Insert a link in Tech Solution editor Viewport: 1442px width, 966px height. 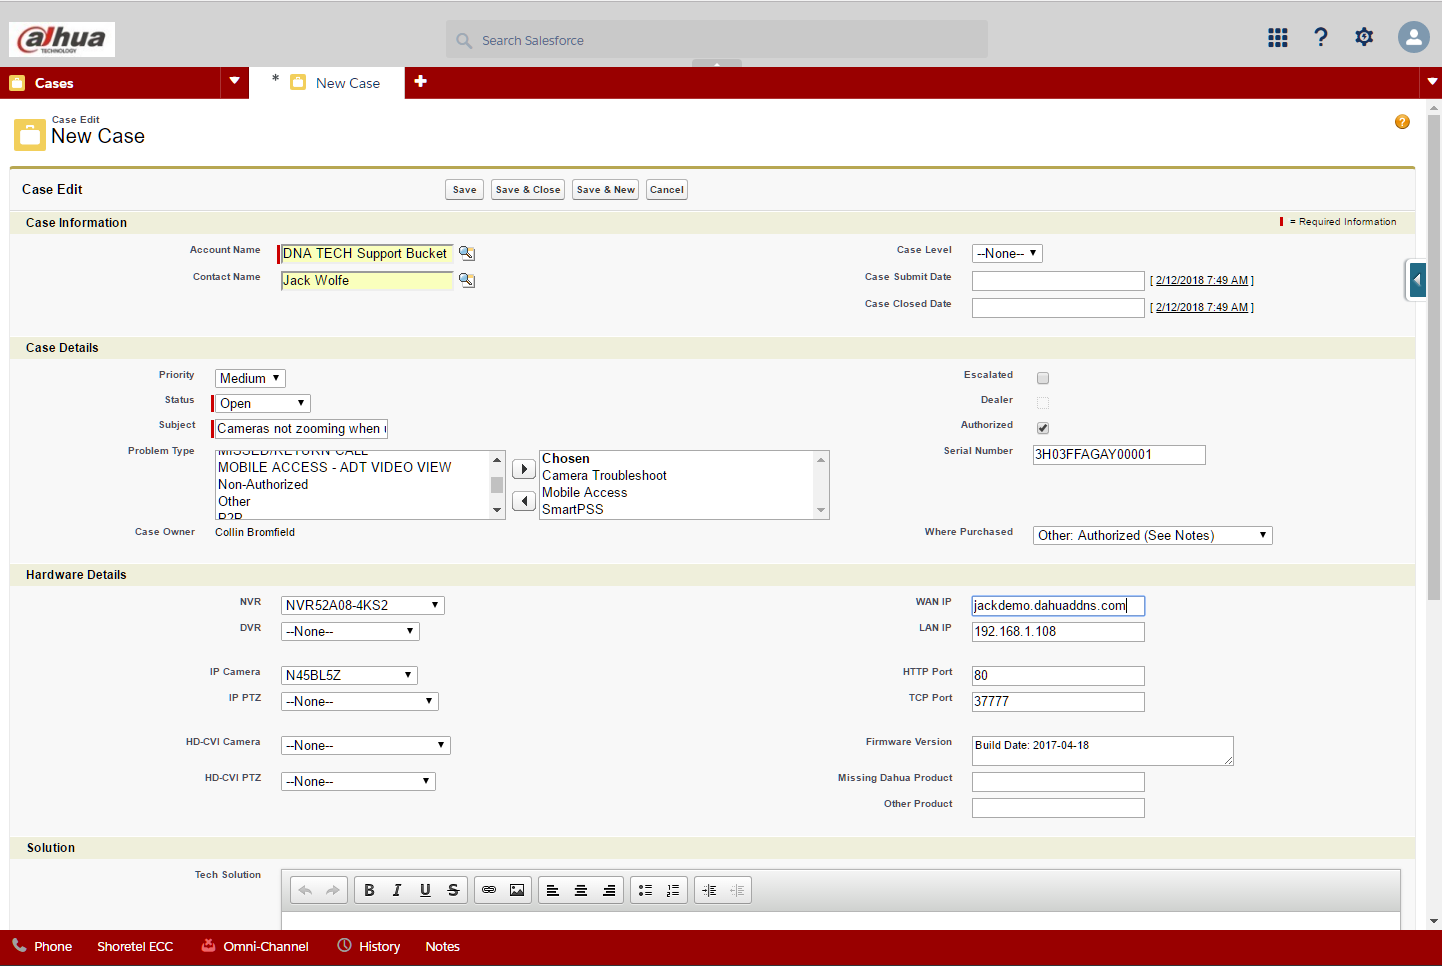489,890
